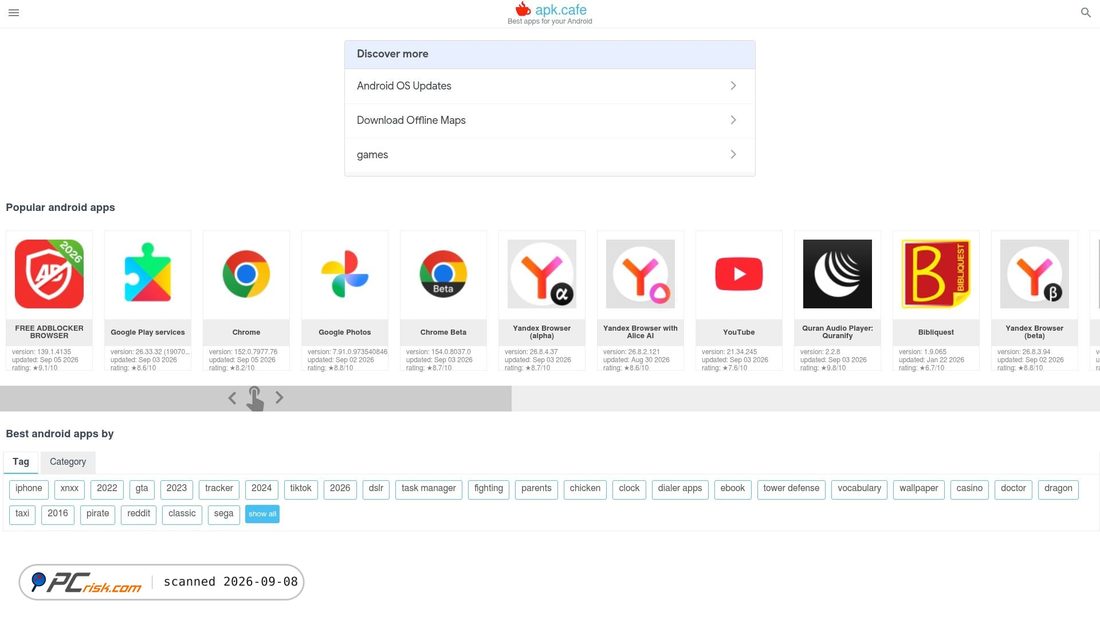Open the search magnifier icon
Screen dimensions: 1100x619
(x=1085, y=13)
